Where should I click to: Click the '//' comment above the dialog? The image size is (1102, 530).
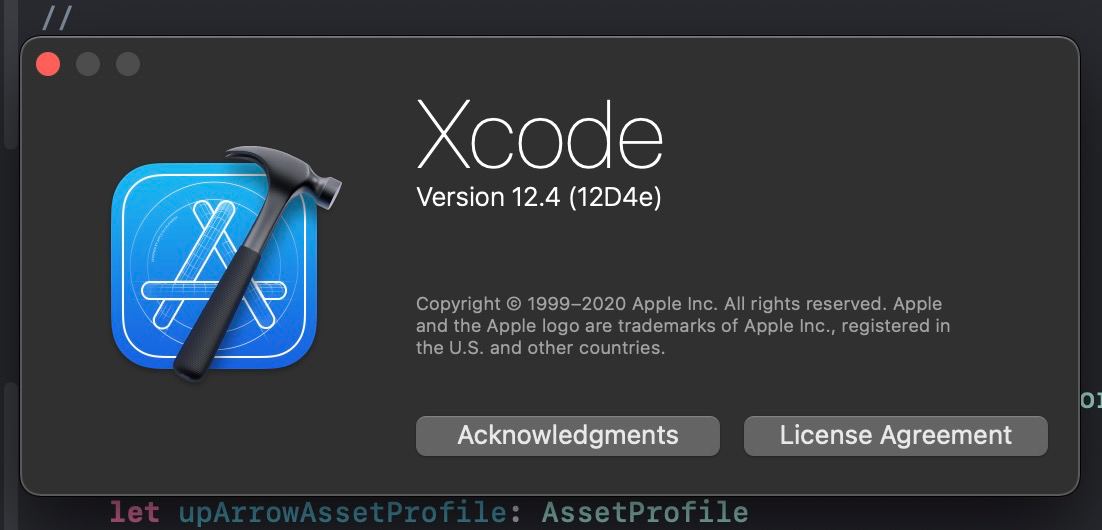coord(57,17)
